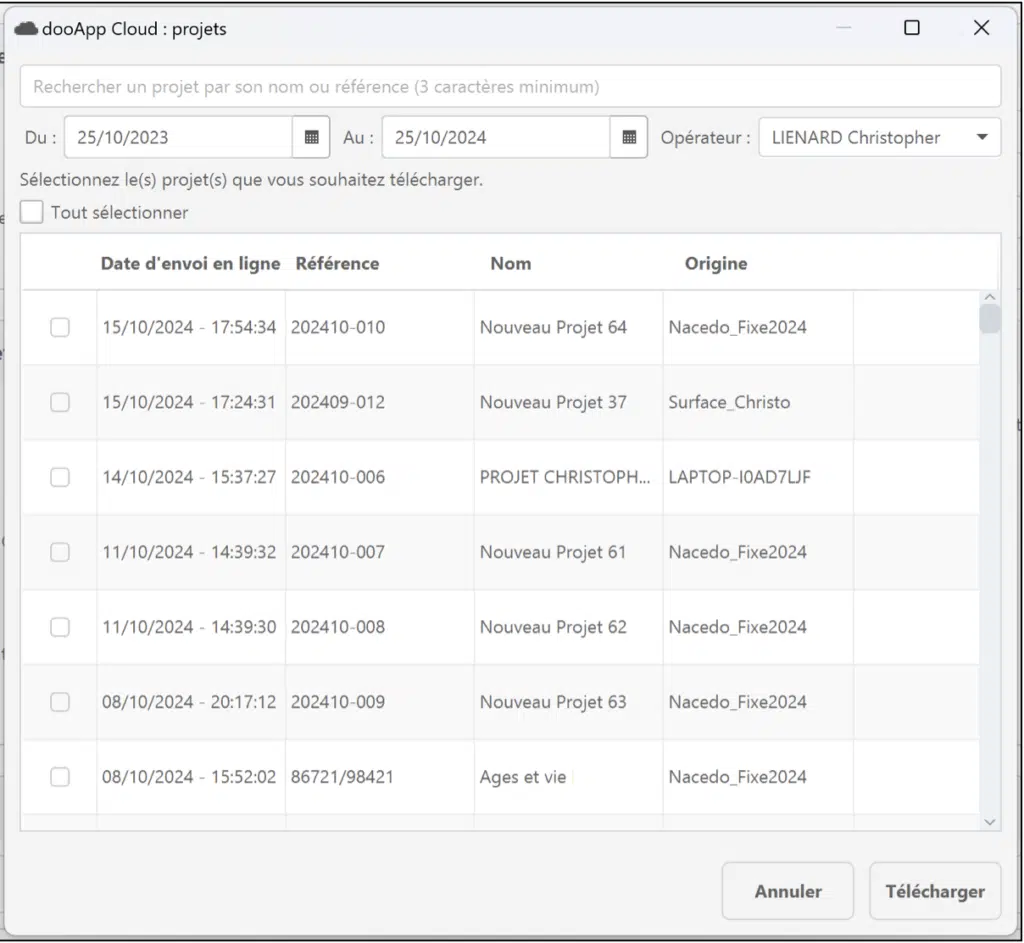
Task: Select reference 202410-006
Action: [x=338, y=477]
